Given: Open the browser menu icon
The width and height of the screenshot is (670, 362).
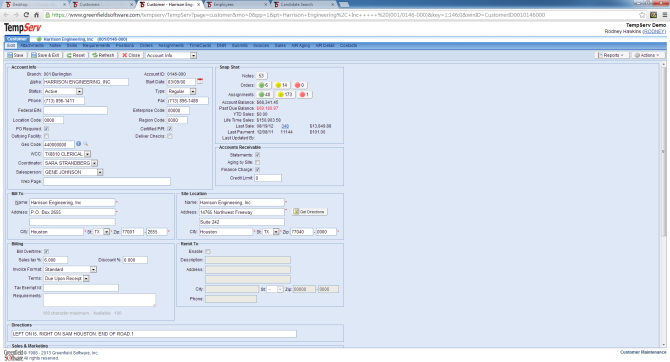Looking at the screenshot, I should tap(664, 15).
